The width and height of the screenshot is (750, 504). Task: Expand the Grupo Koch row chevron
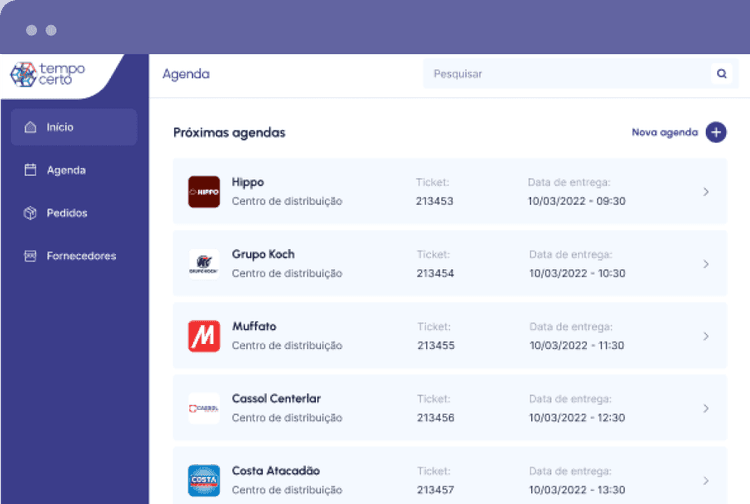click(x=706, y=264)
